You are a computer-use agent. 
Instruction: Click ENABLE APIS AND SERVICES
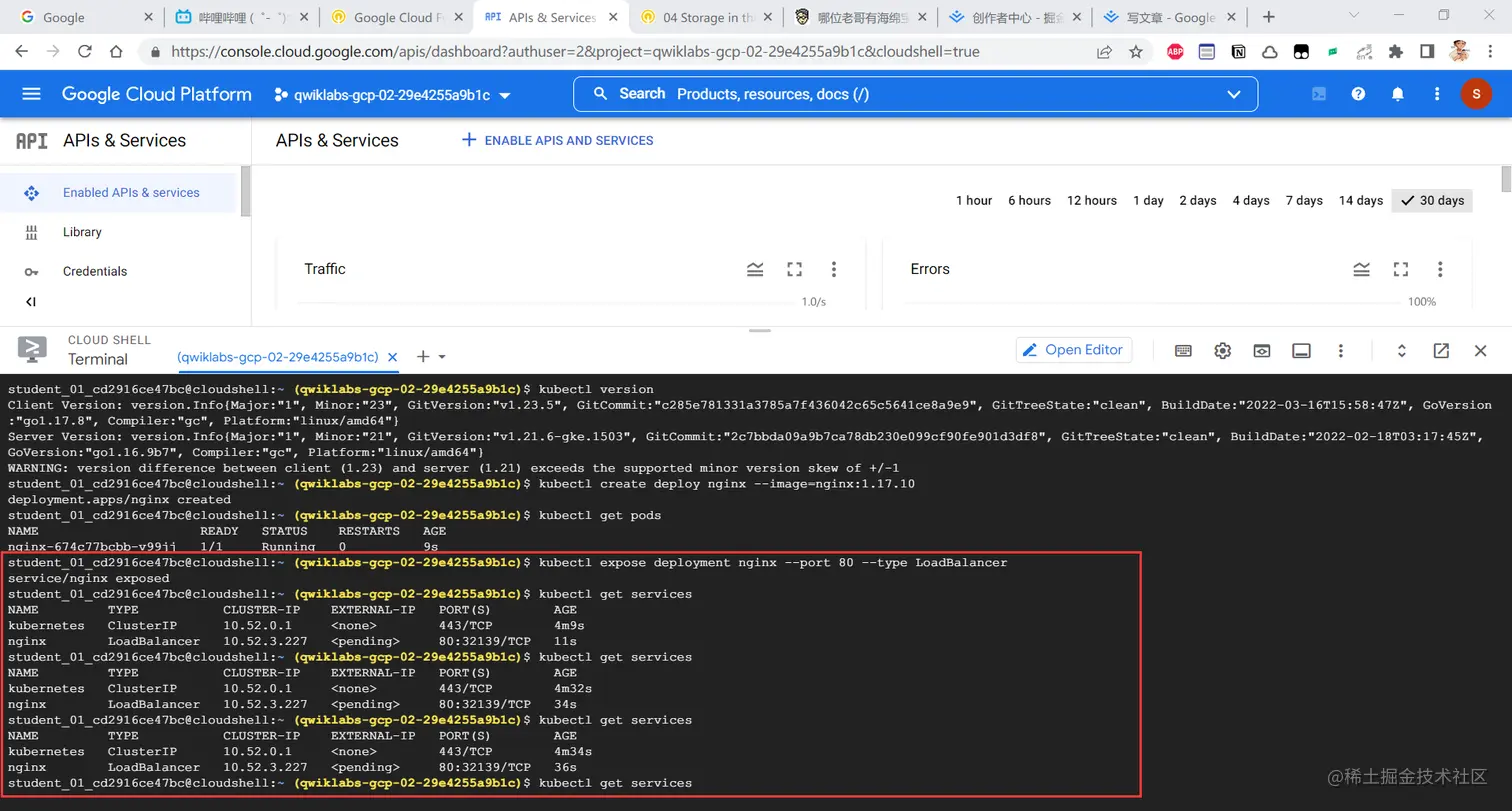coord(557,141)
